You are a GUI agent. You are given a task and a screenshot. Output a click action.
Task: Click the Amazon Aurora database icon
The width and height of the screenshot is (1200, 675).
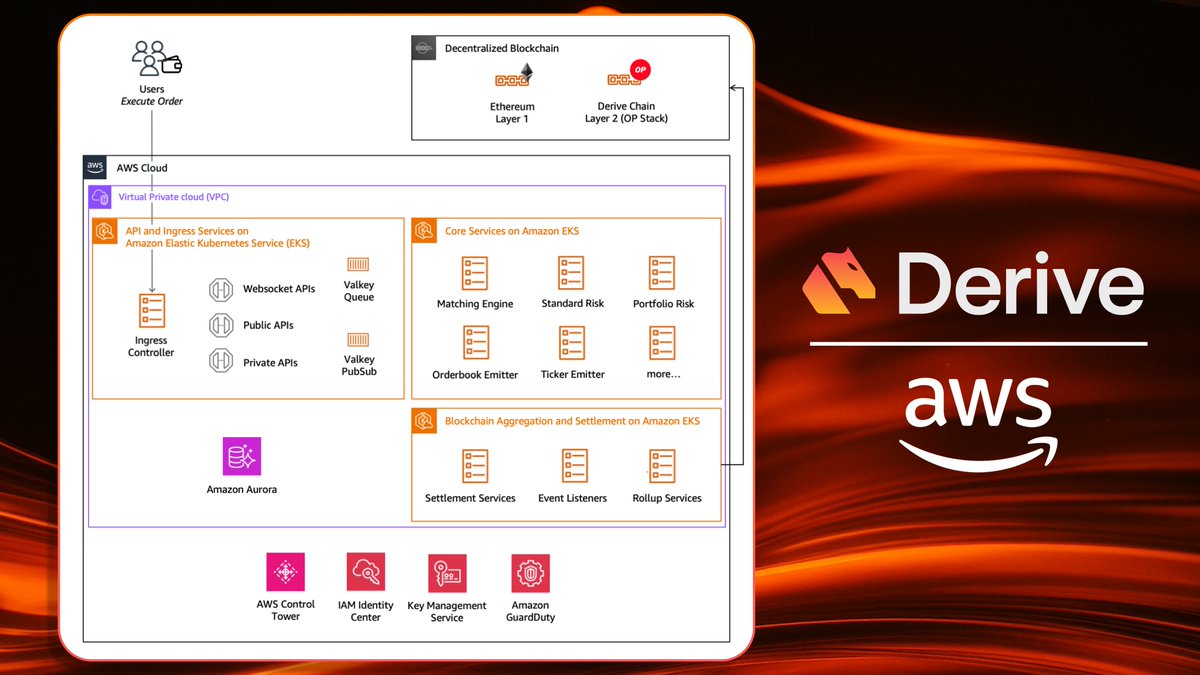pos(242,456)
